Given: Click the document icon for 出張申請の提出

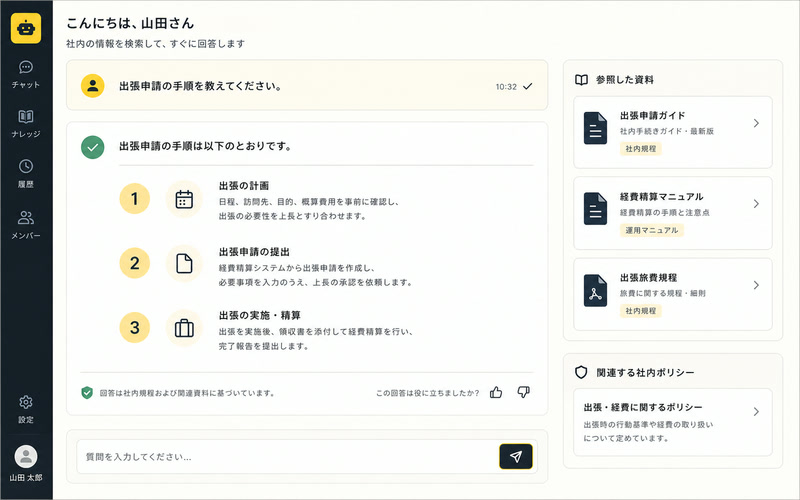Looking at the screenshot, I should pyautogui.click(x=184, y=264).
